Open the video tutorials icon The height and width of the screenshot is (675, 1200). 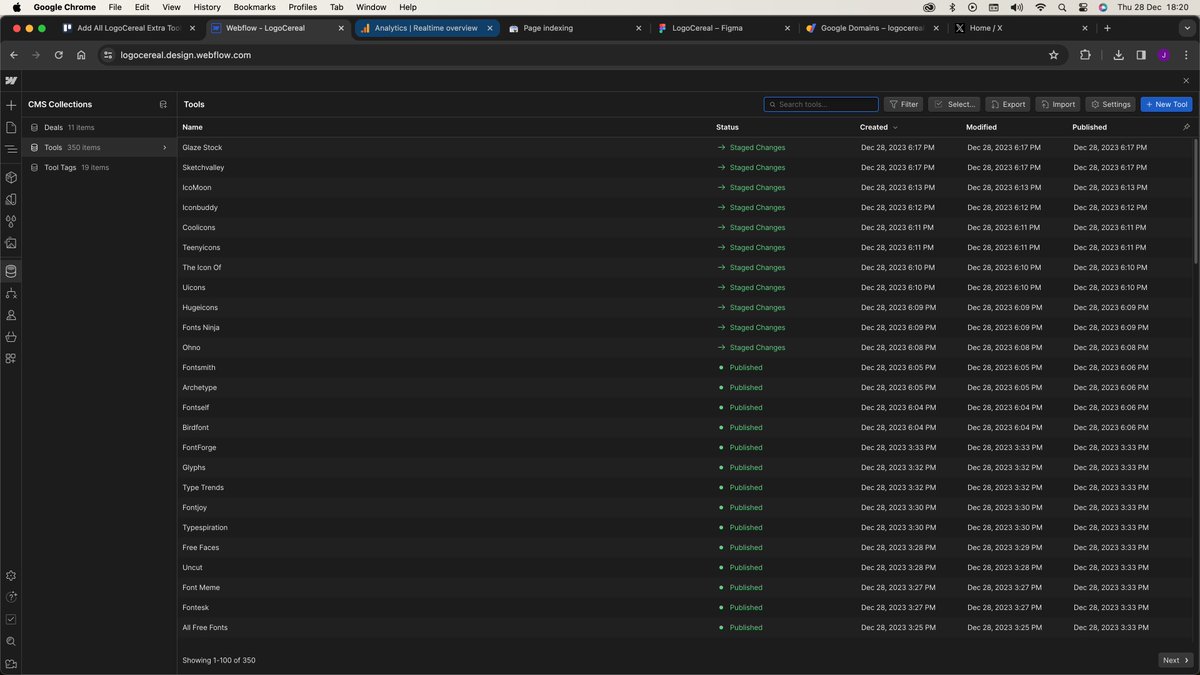click(11, 663)
